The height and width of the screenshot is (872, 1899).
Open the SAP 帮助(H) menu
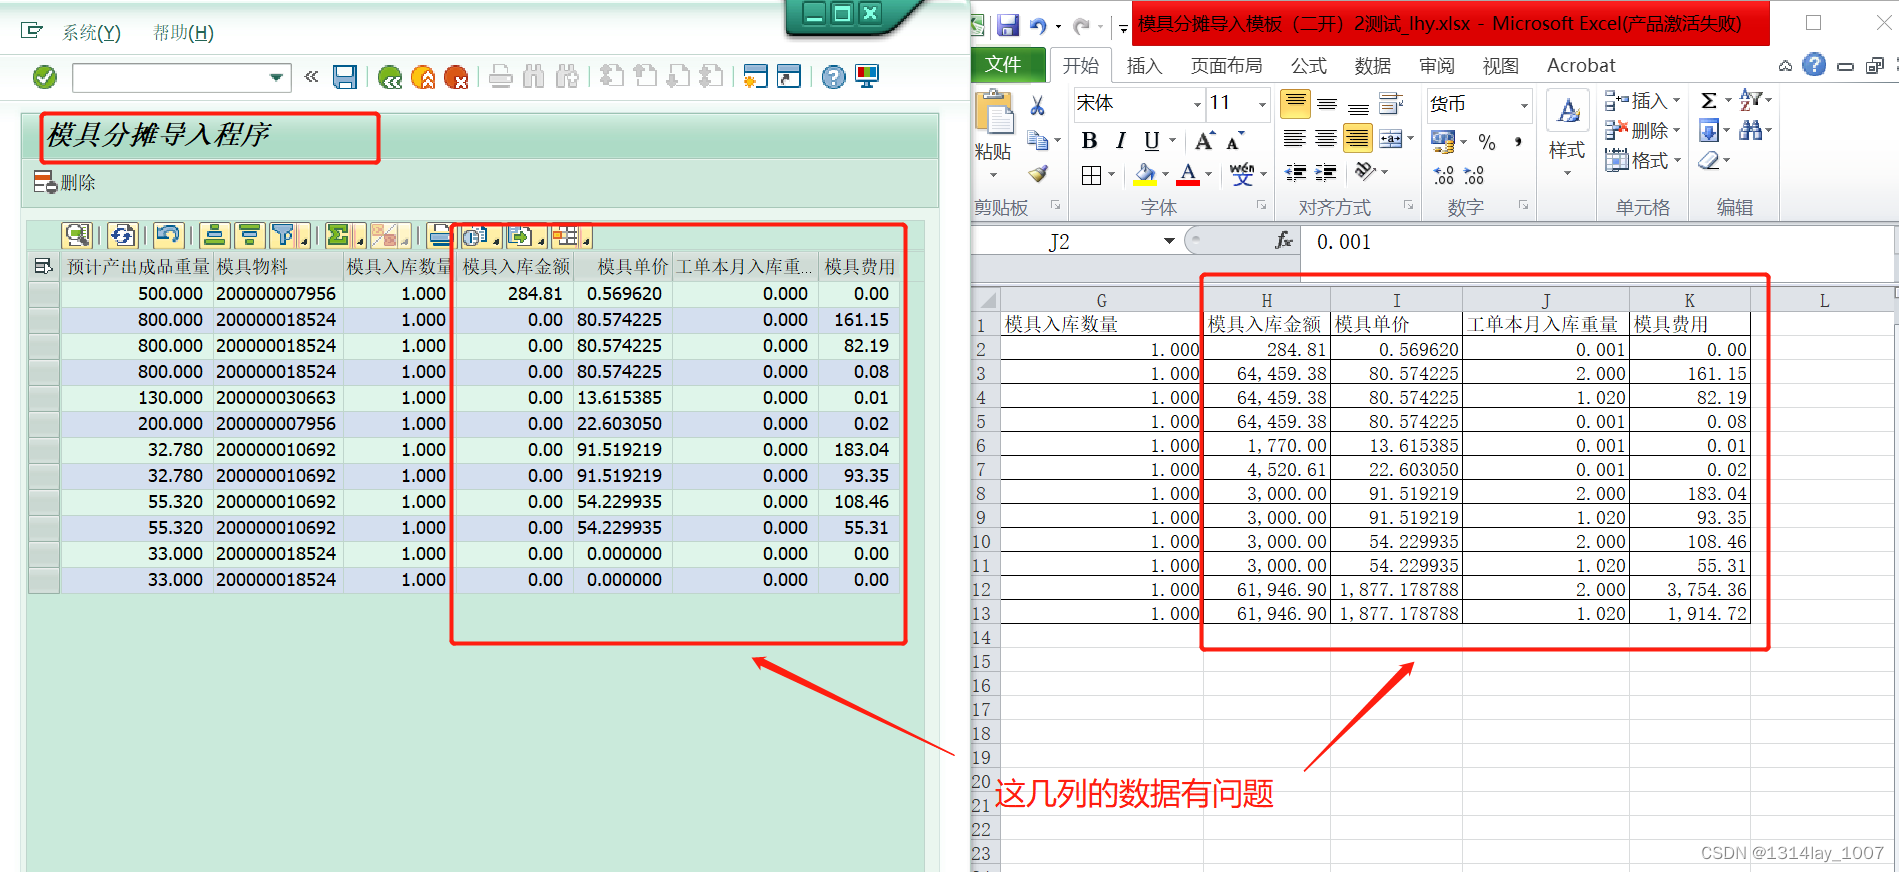pos(183,33)
